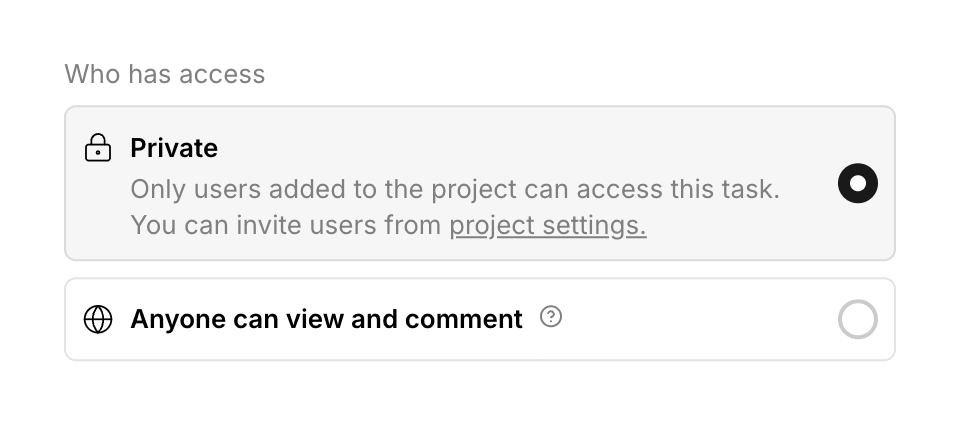Click the Who has access heading
The height and width of the screenshot is (426, 960).
pos(165,74)
